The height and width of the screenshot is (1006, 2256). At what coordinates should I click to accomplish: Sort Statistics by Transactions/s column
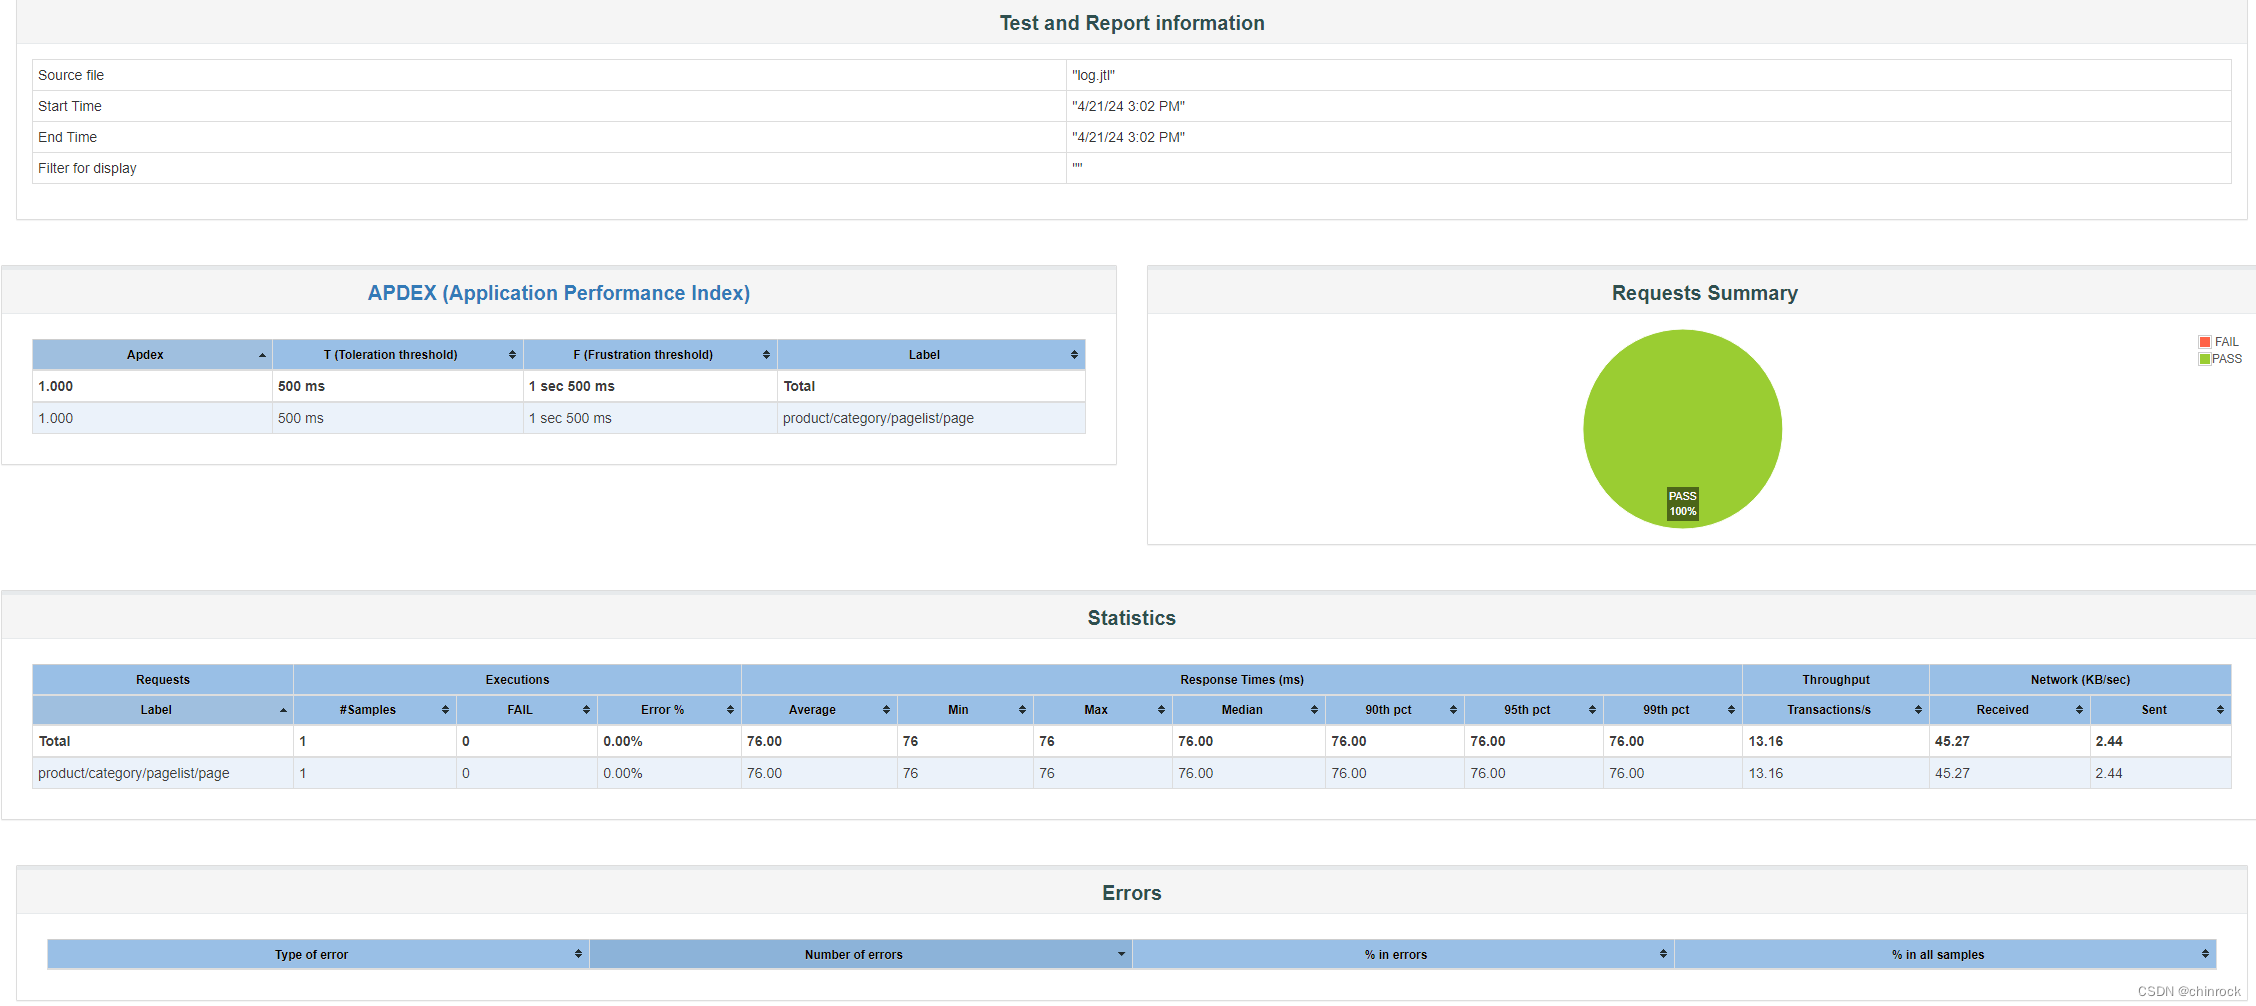coord(1836,710)
